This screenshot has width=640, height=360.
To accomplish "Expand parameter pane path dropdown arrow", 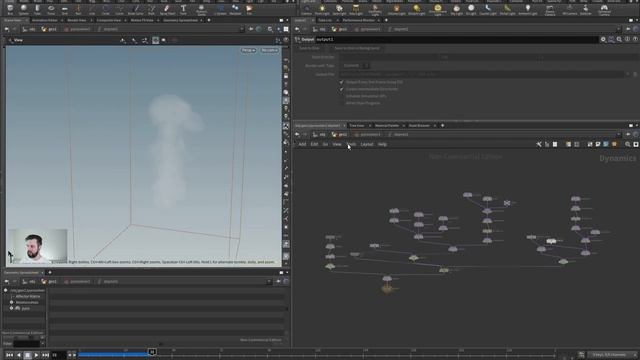I will [x=618, y=29].
